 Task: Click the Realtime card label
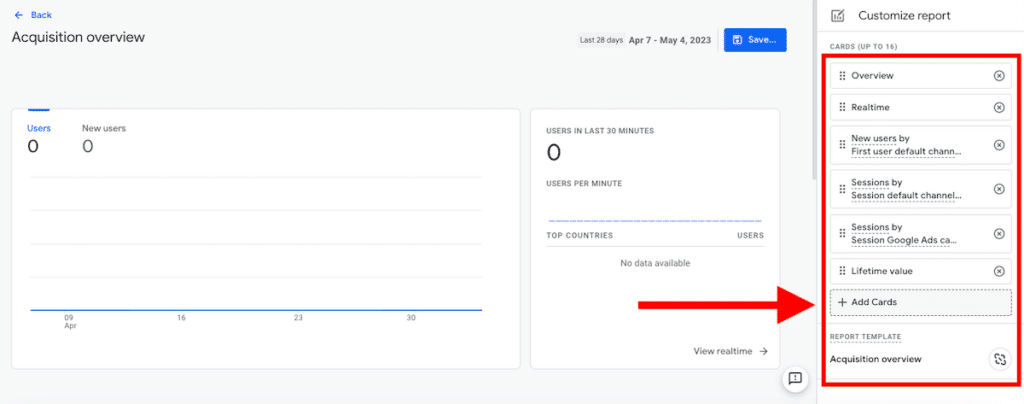click(x=871, y=107)
